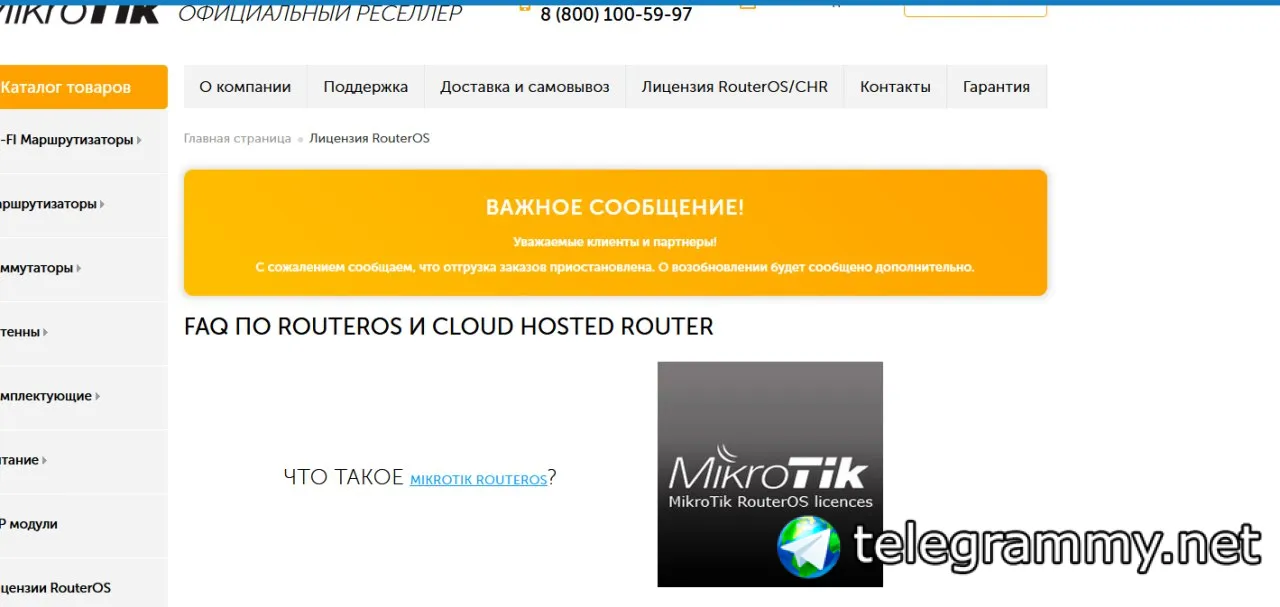1280x607 pixels.
Task: Expand the Wi-Fi Маршрутизаторы category arrow
Action: pos(139,140)
